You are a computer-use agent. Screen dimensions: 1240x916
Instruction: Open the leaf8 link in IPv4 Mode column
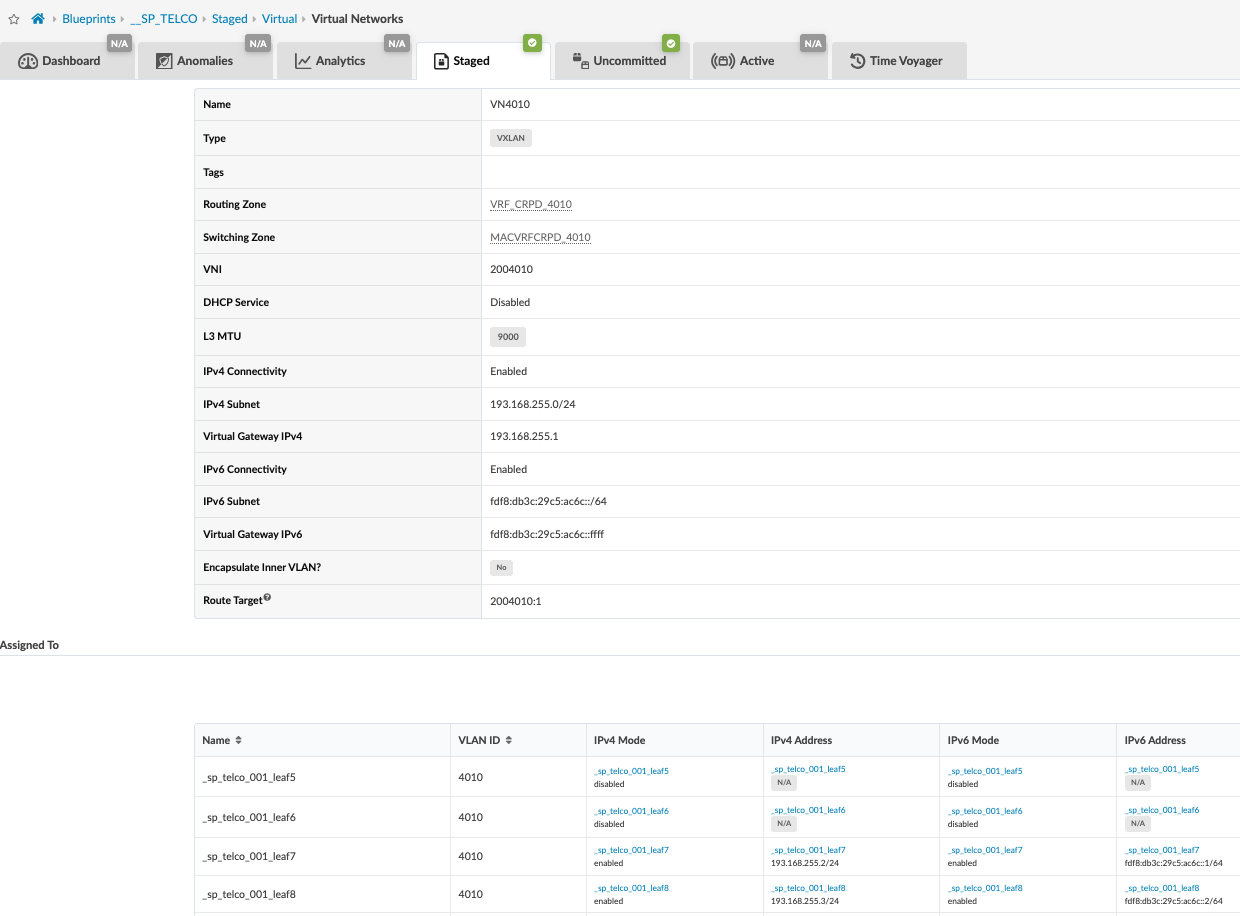coord(631,888)
